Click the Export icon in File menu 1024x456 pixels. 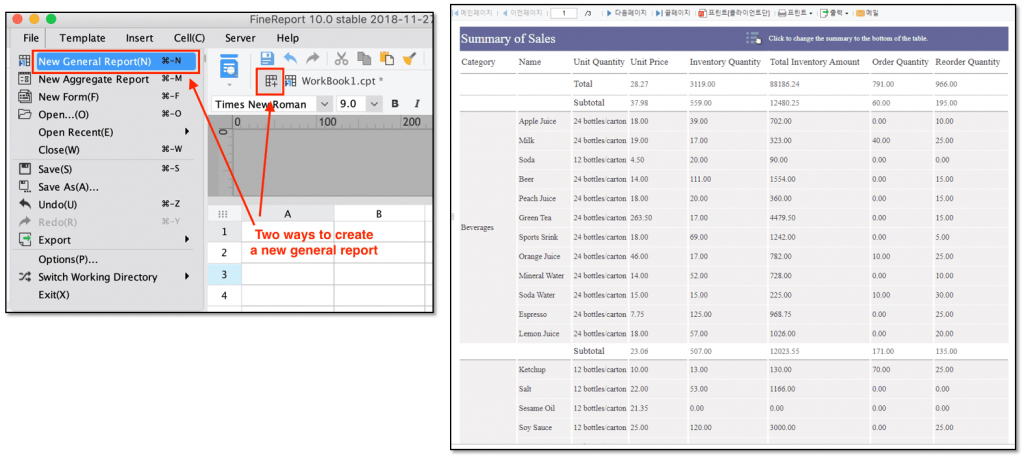[x=24, y=240]
